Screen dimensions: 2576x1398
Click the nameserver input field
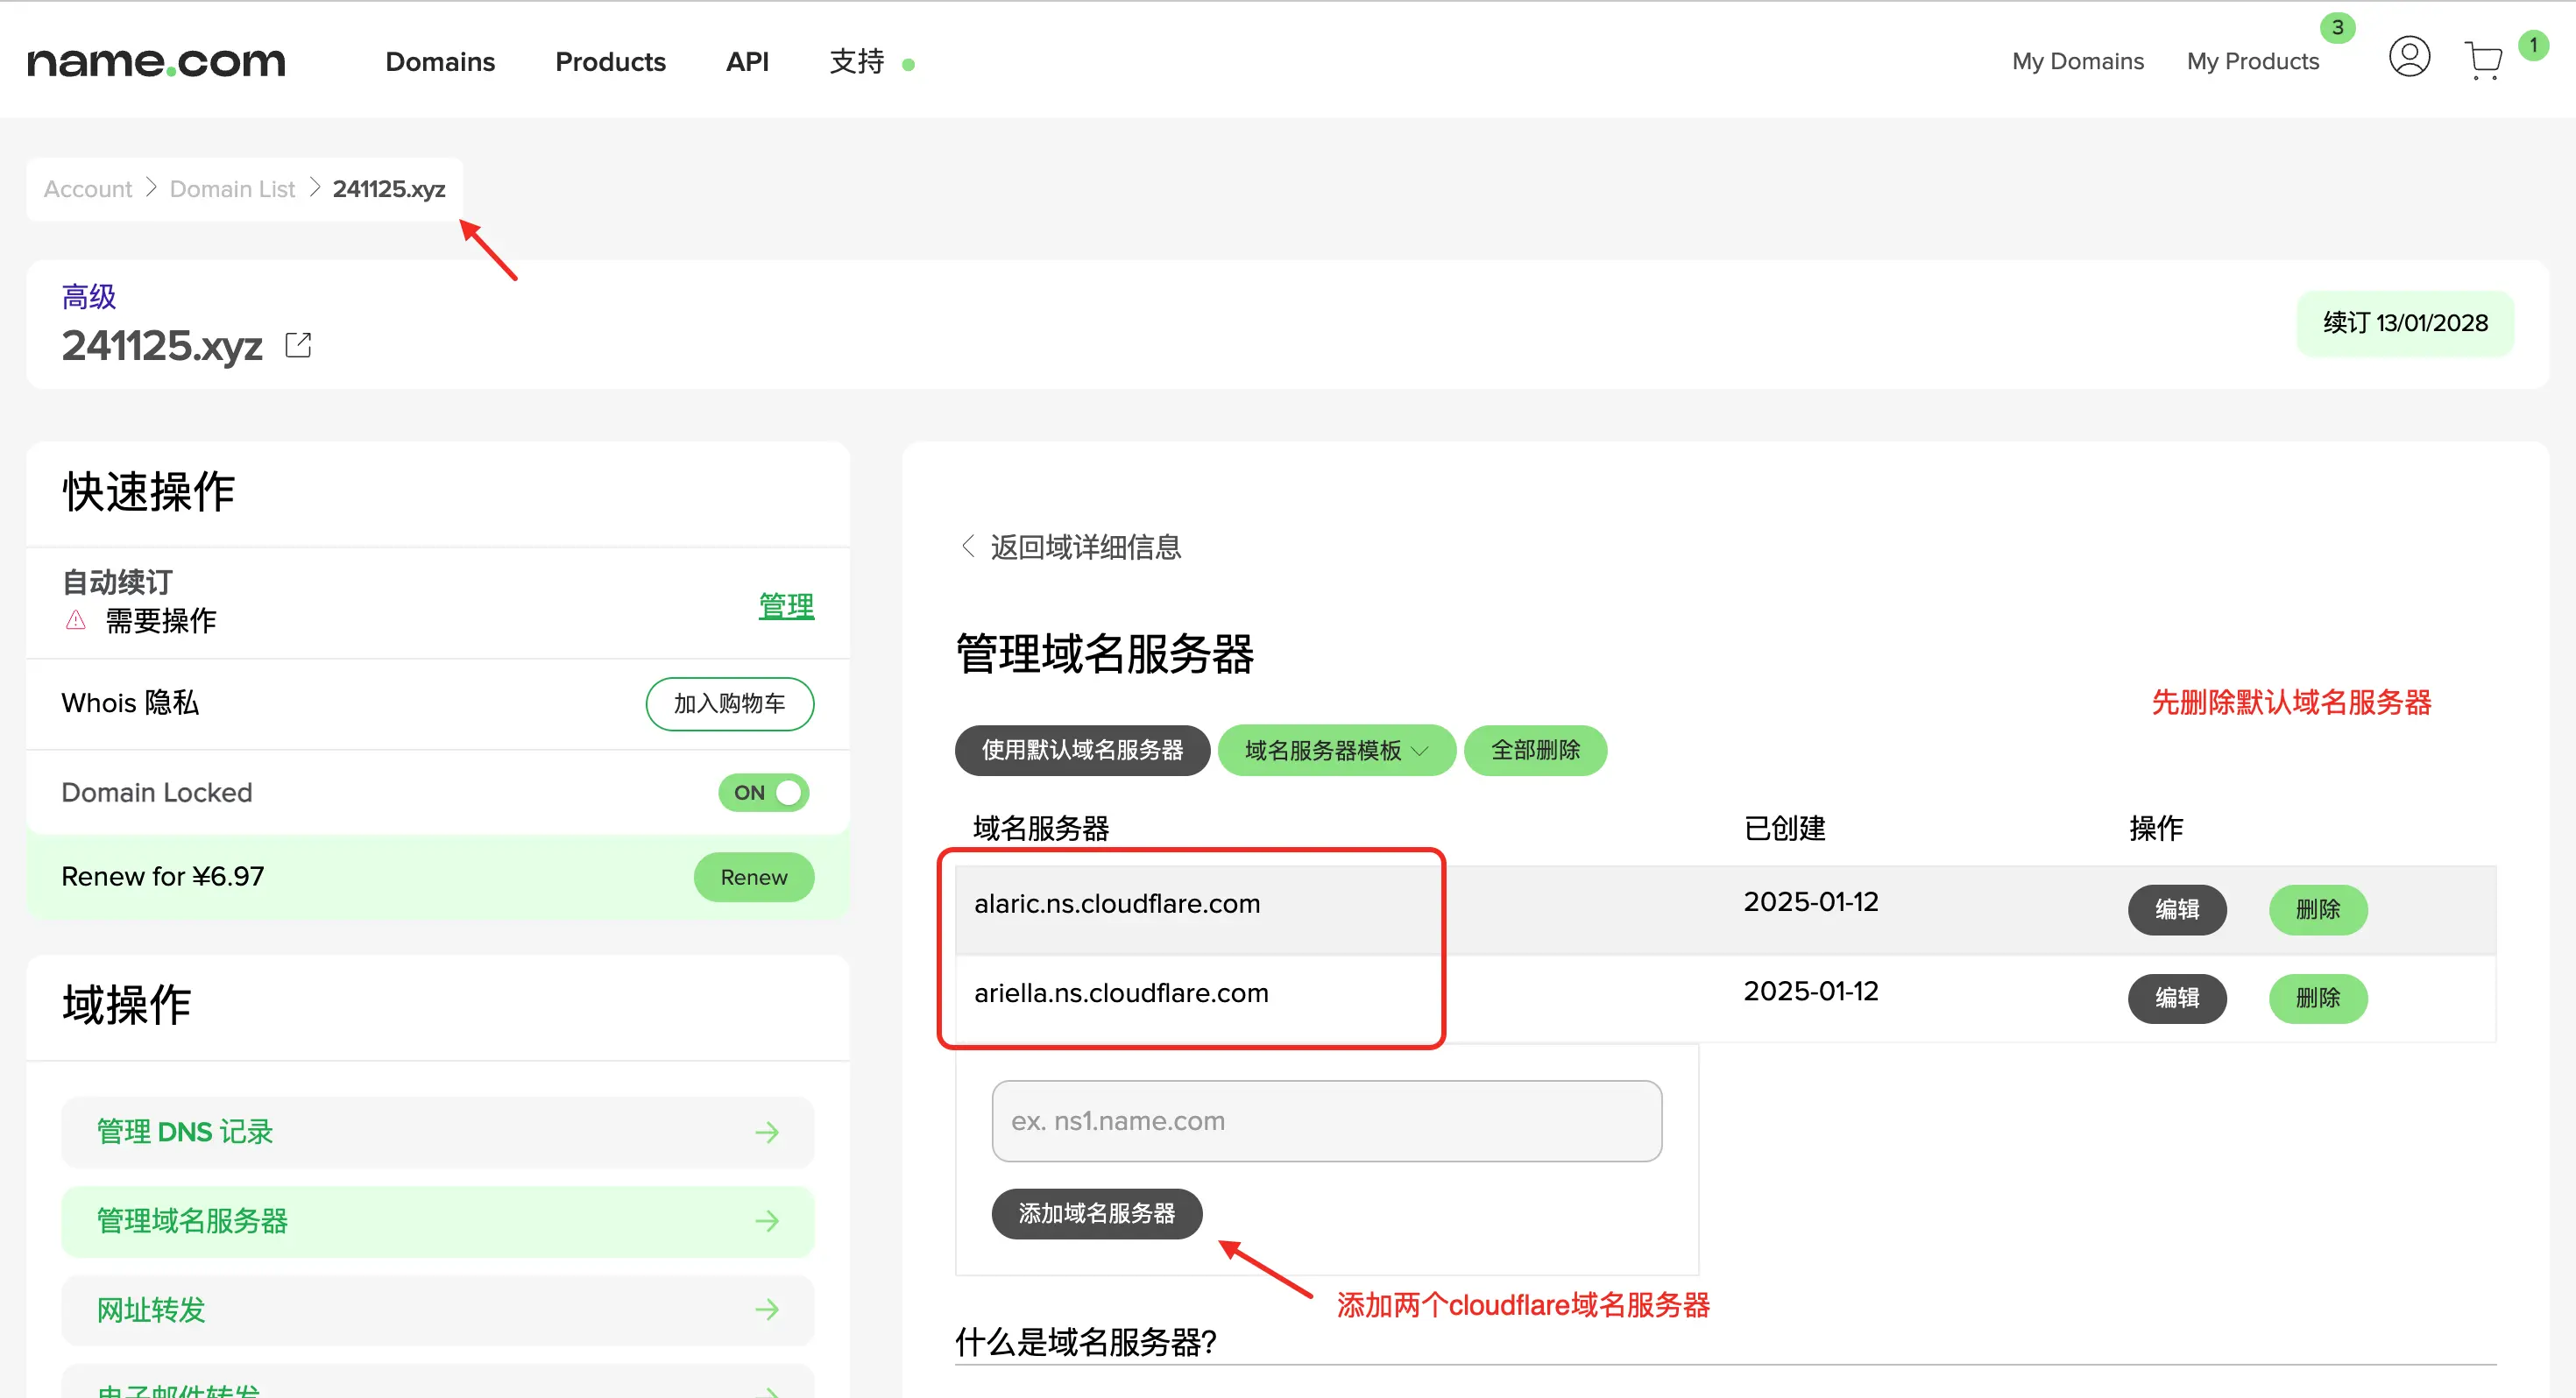tap(1326, 1121)
